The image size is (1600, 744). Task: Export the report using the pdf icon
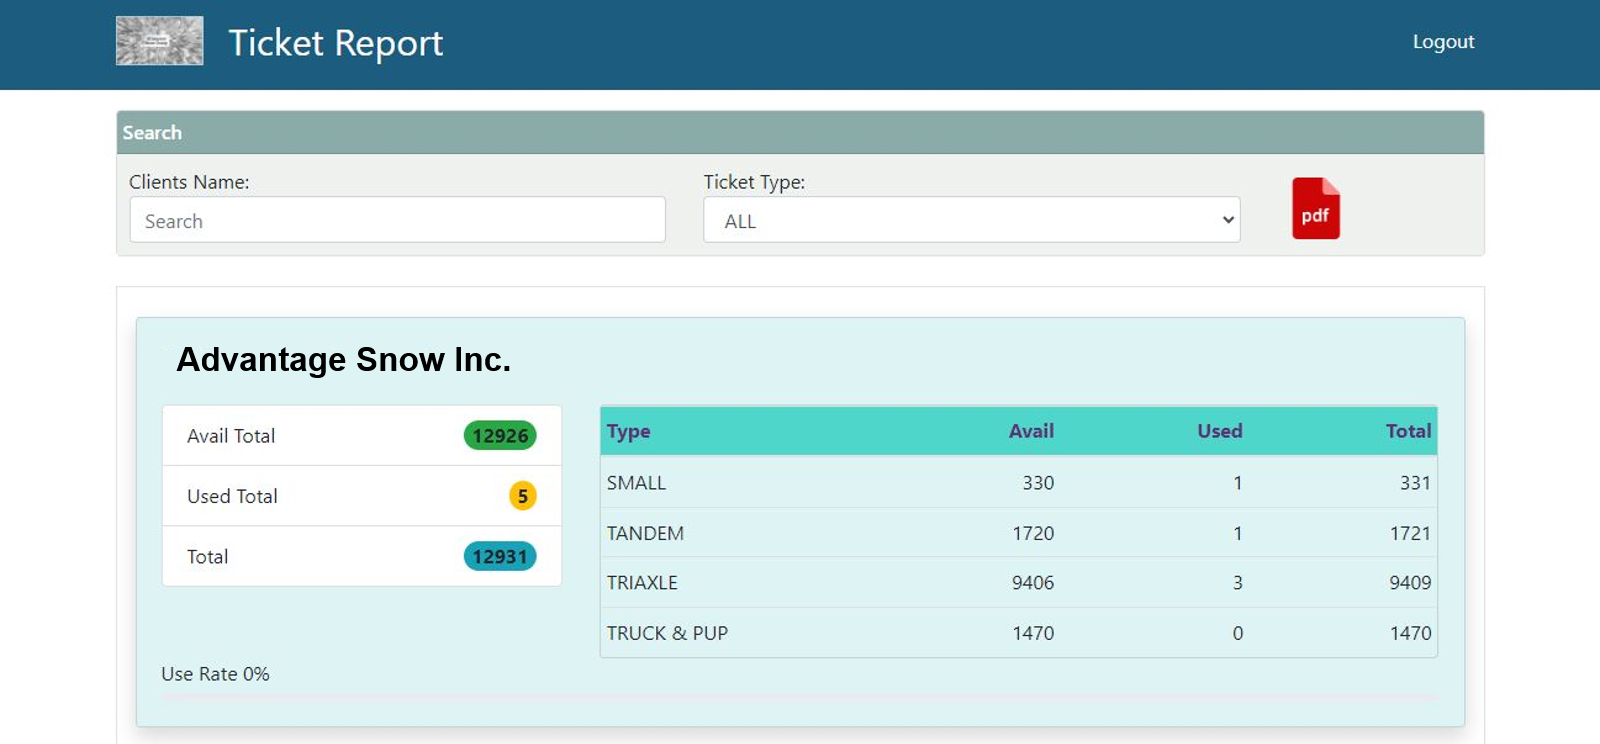pos(1315,209)
